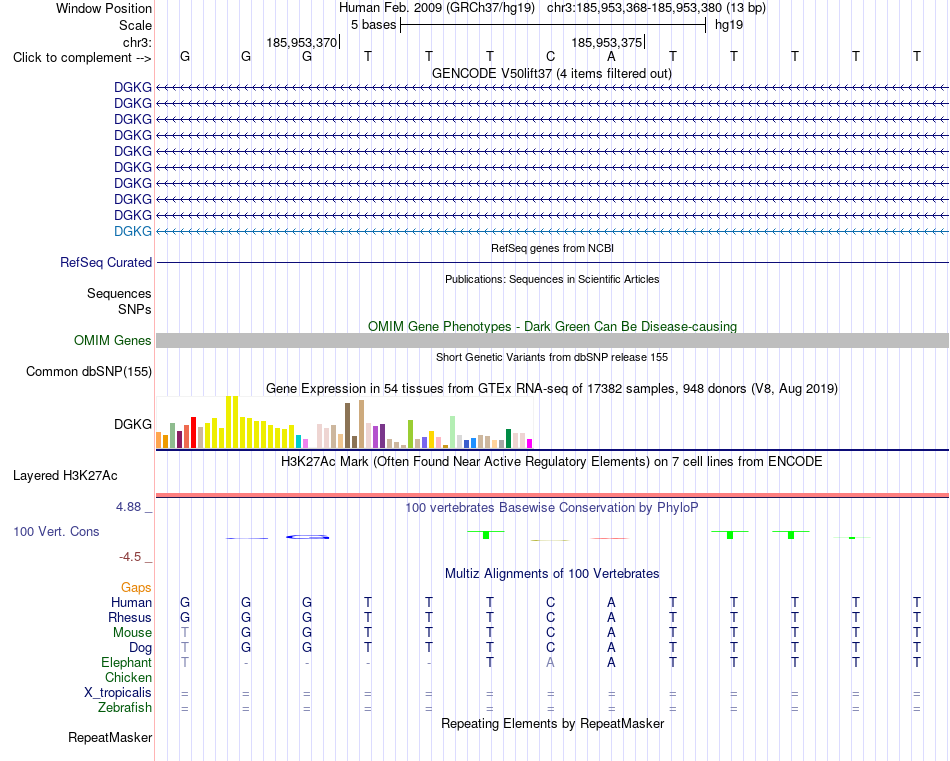Click the '5 bases' scale text
Screen dimensions: 950x761
pos(373,25)
